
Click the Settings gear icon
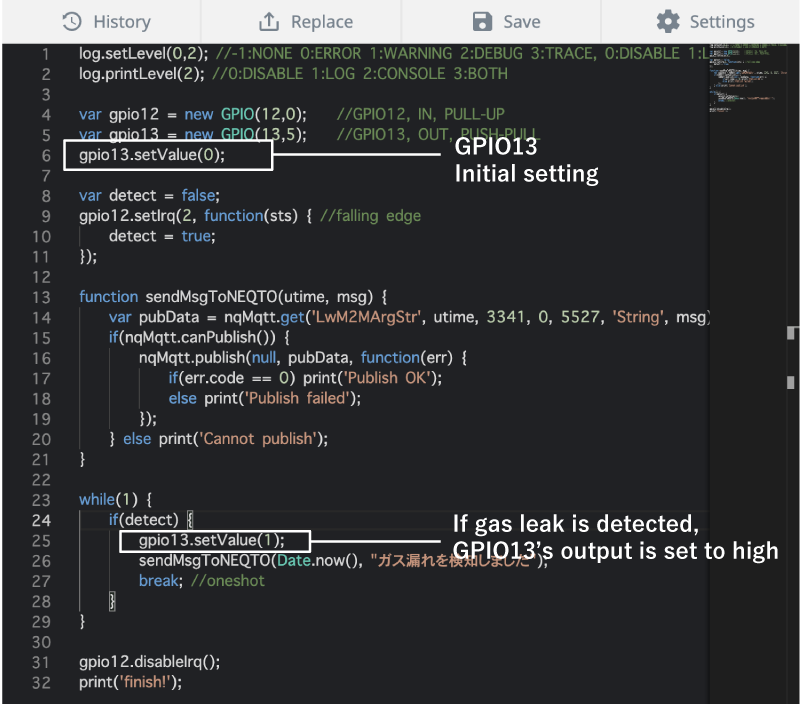coord(668,22)
